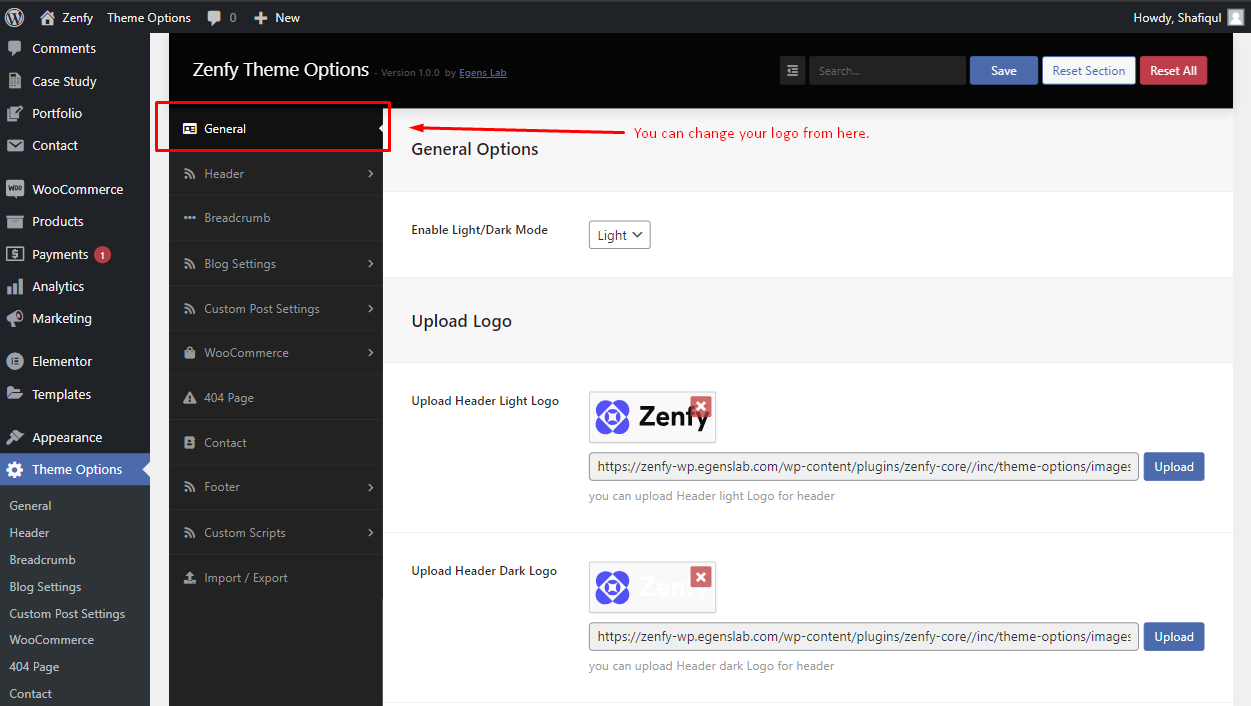Expand the Header options section

pos(276,174)
